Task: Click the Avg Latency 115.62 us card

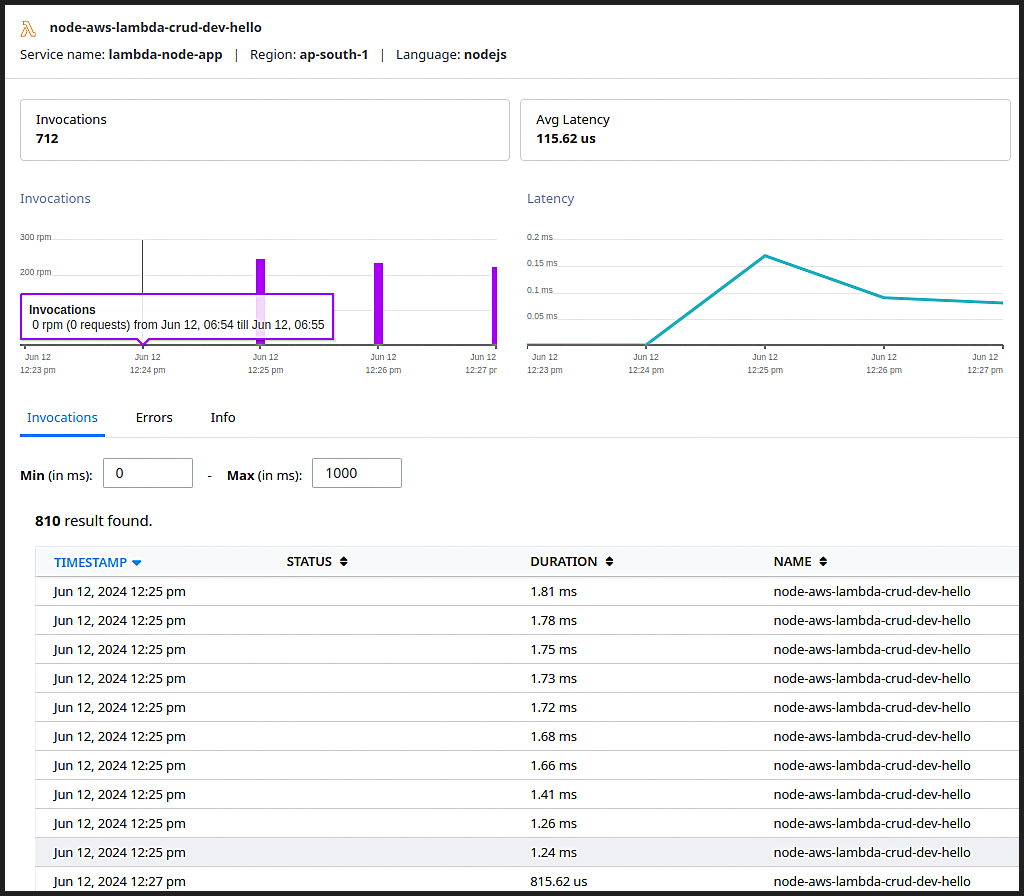Action: click(765, 130)
